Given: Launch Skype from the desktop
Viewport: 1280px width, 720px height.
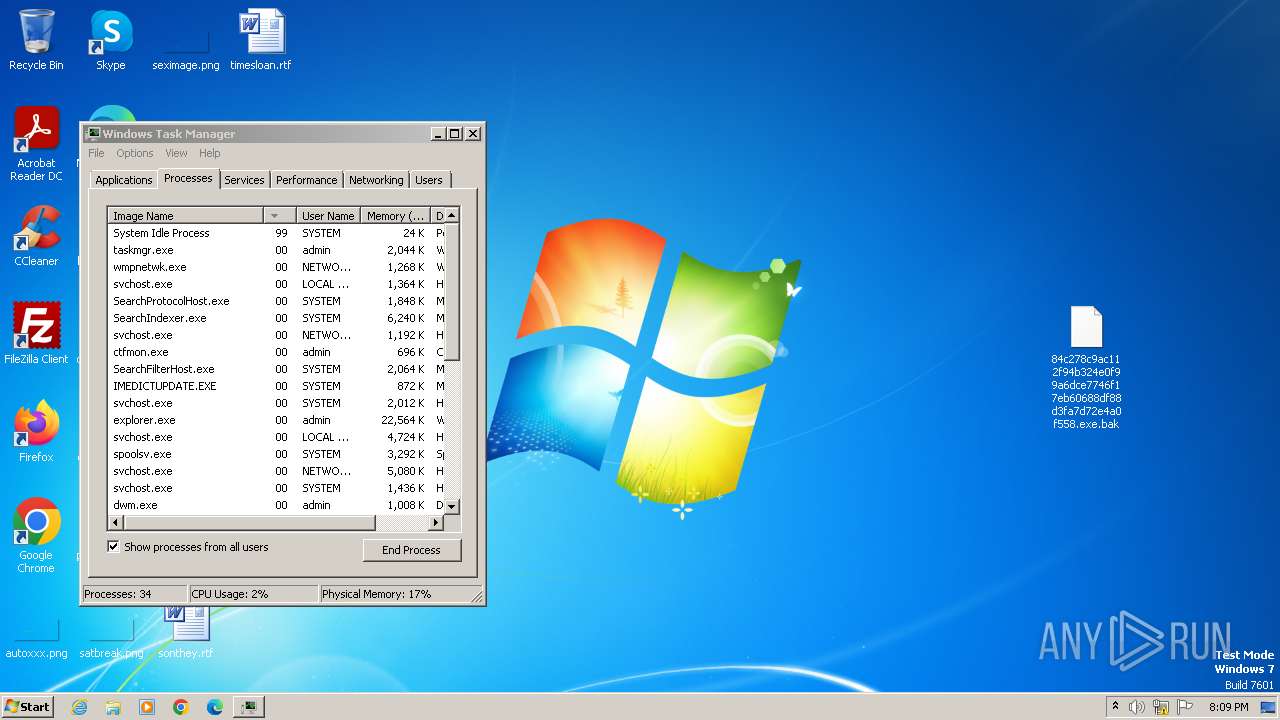Looking at the screenshot, I should pos(110,40).
